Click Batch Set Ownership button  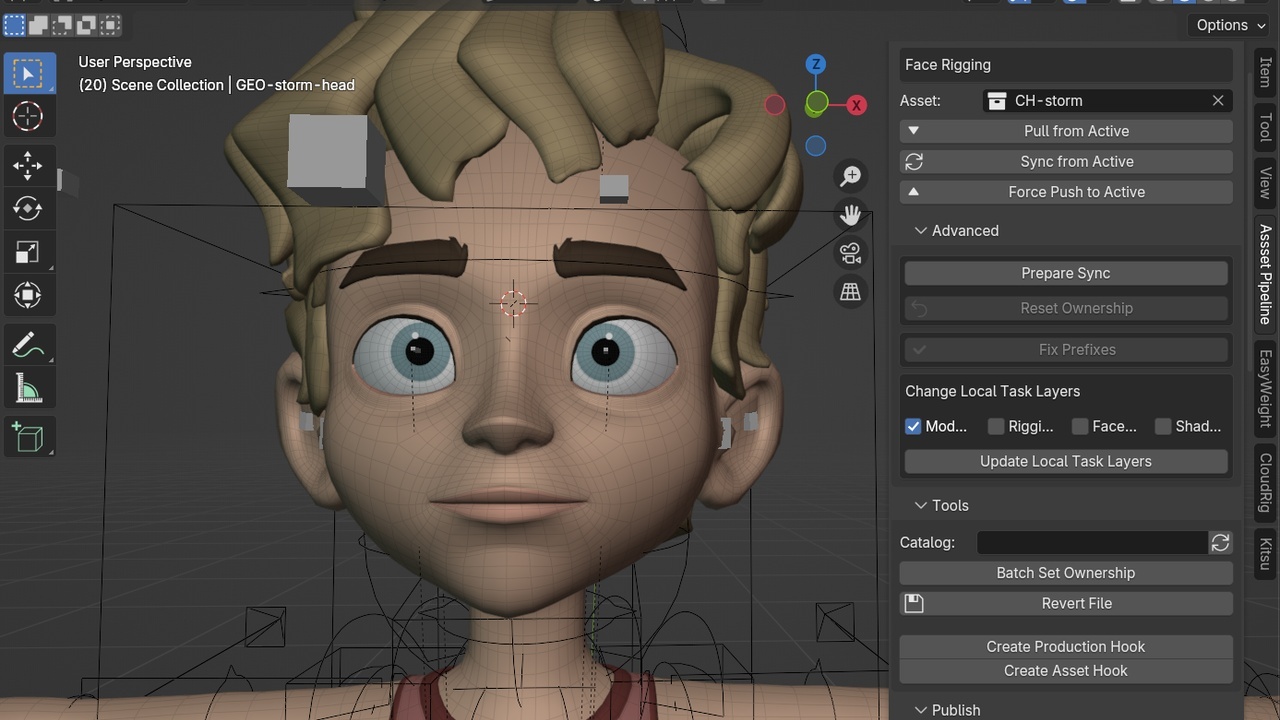[1066, 573]
